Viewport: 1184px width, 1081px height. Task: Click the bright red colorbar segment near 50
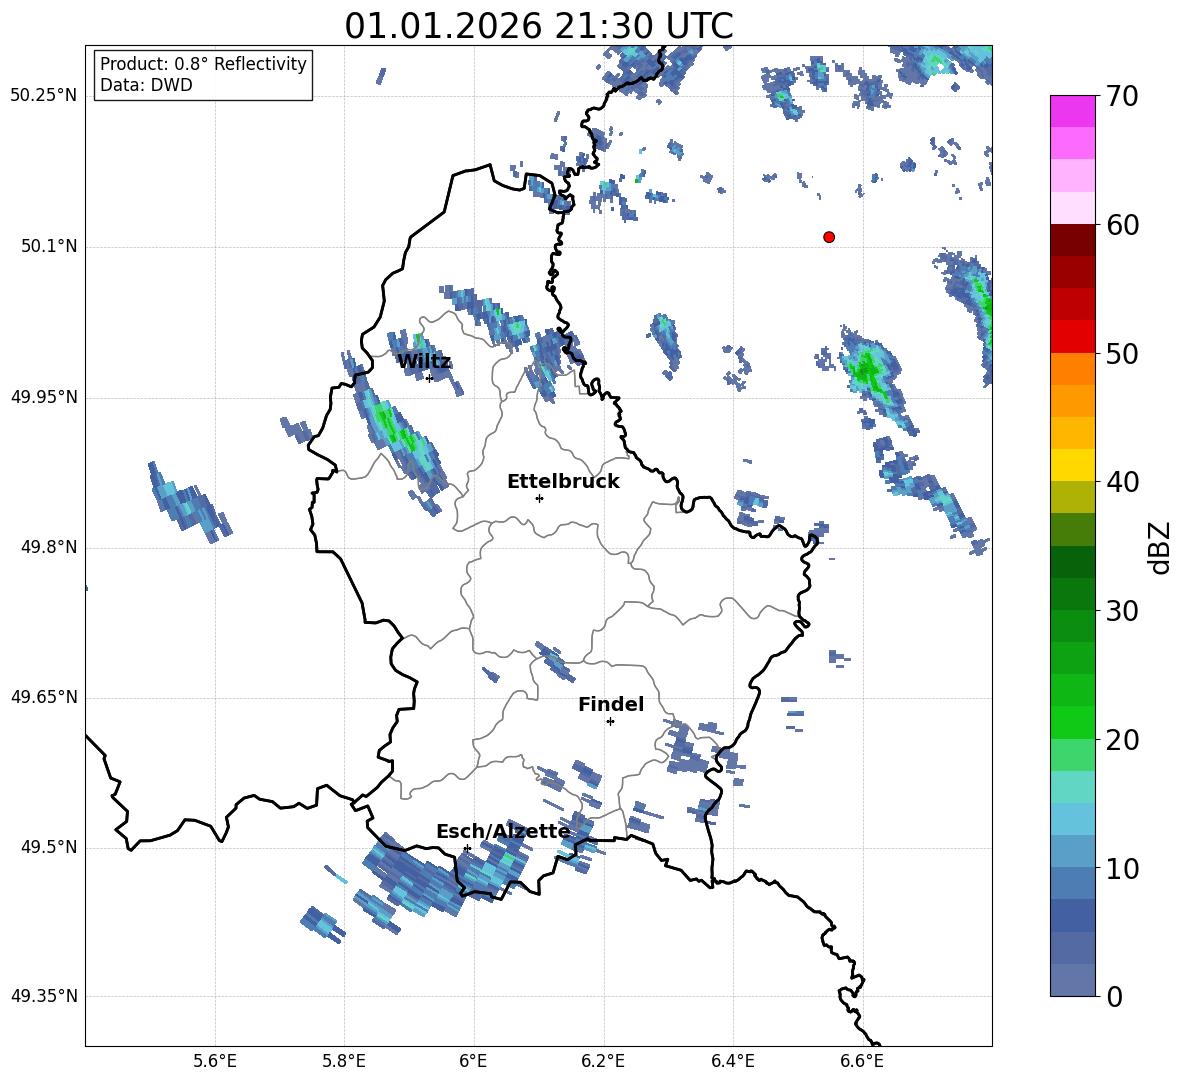coord(1073,337)
